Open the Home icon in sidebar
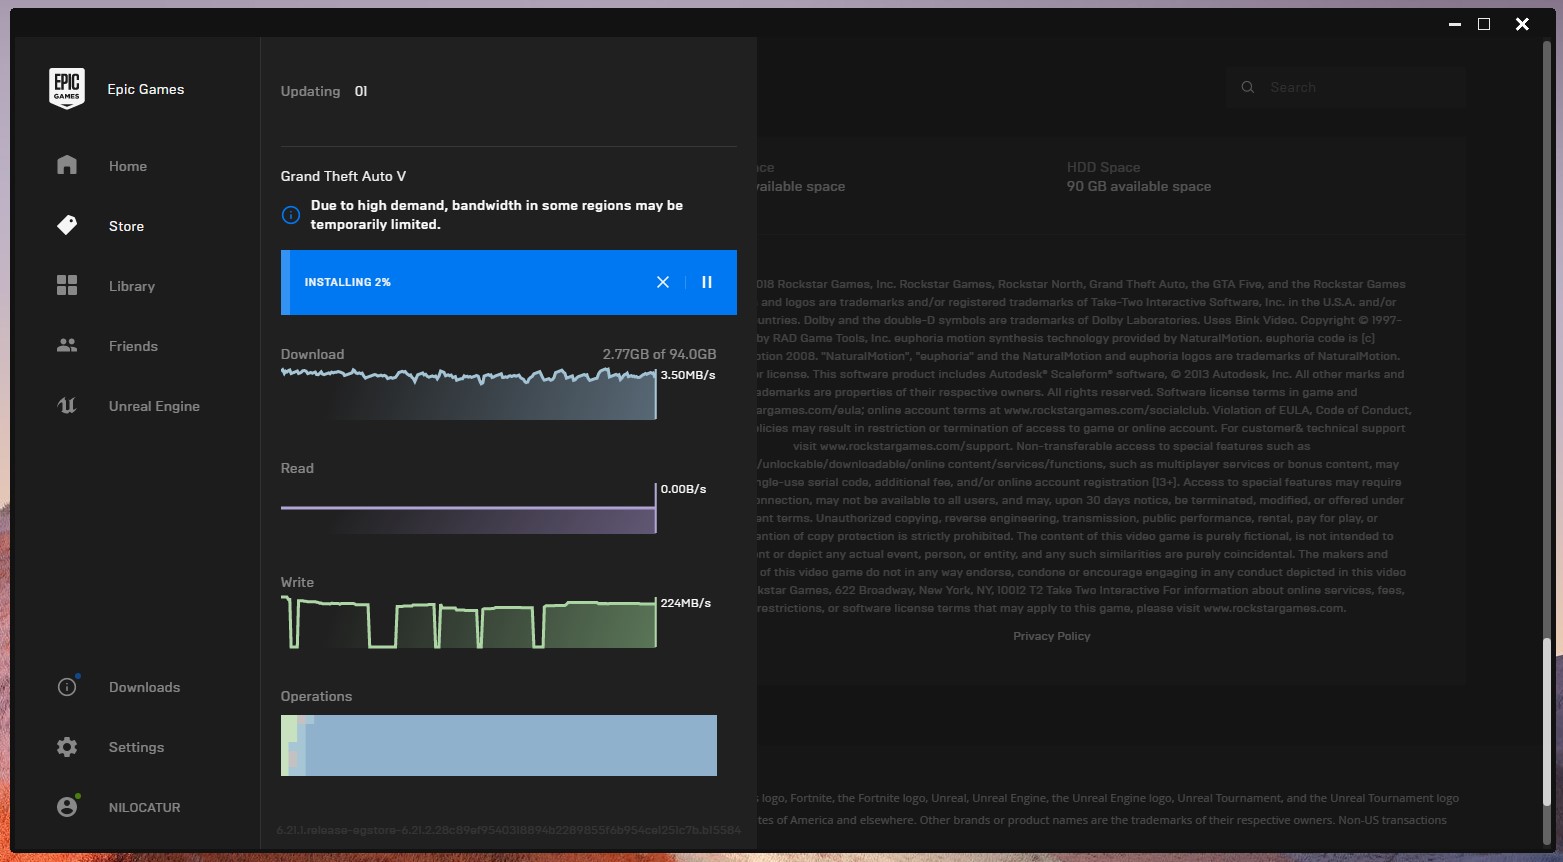1563x862 pixels. (x=67, y=165)
